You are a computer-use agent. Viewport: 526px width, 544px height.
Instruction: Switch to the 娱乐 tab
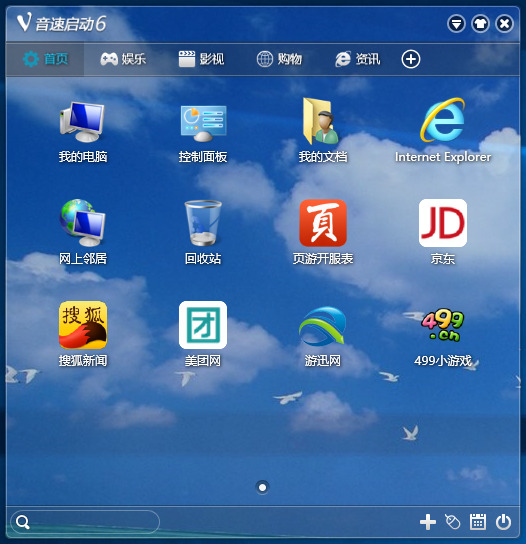click(123, 59)
